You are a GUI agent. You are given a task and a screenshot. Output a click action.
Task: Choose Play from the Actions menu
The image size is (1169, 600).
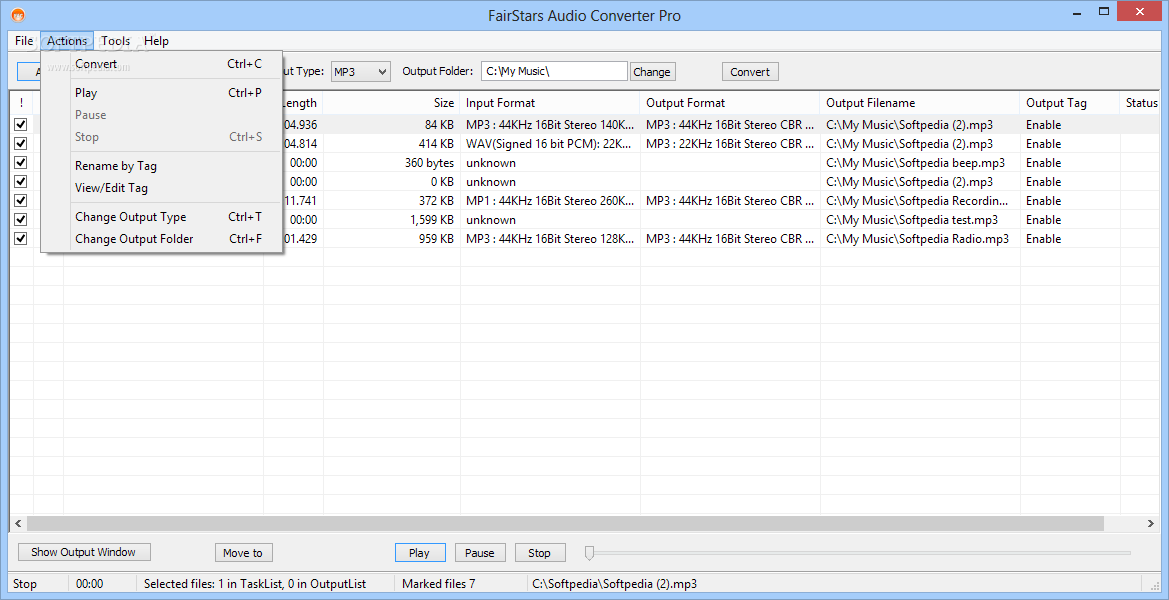point(162,93)
